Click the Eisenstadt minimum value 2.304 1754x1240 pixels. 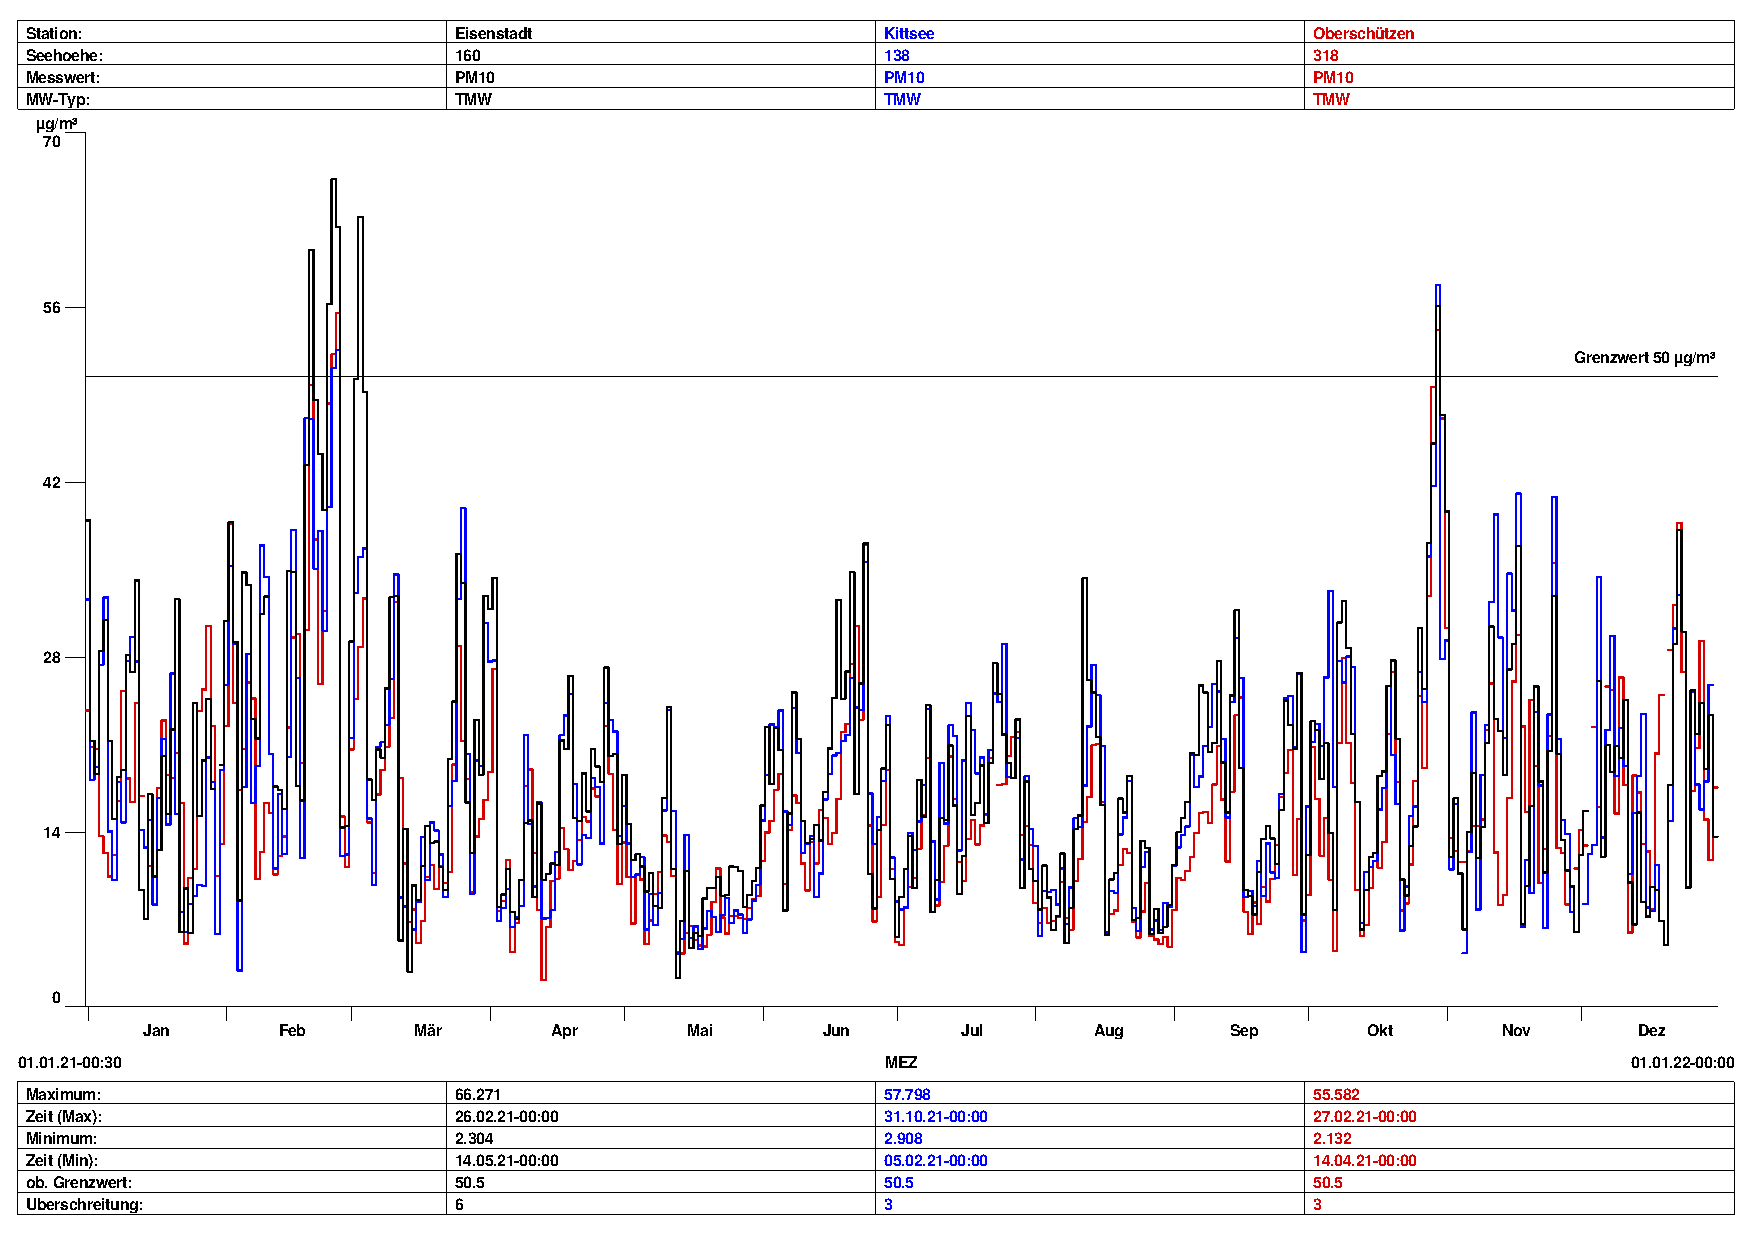(473, 1138)
